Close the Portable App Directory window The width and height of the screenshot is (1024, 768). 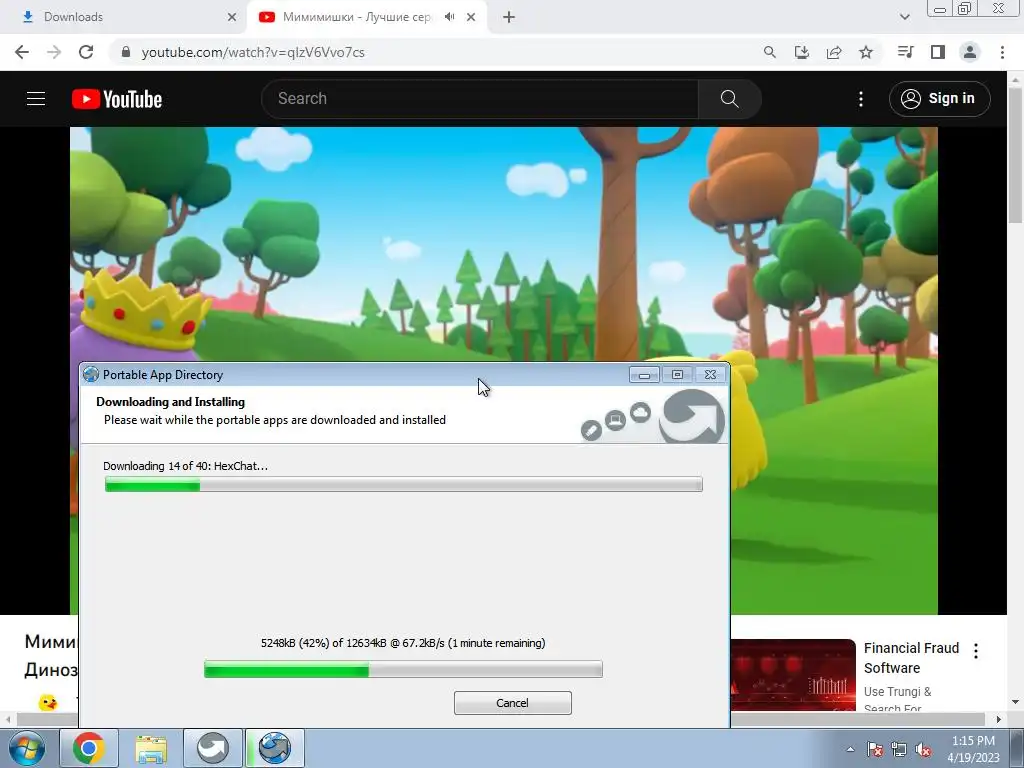tap(711, 375)
